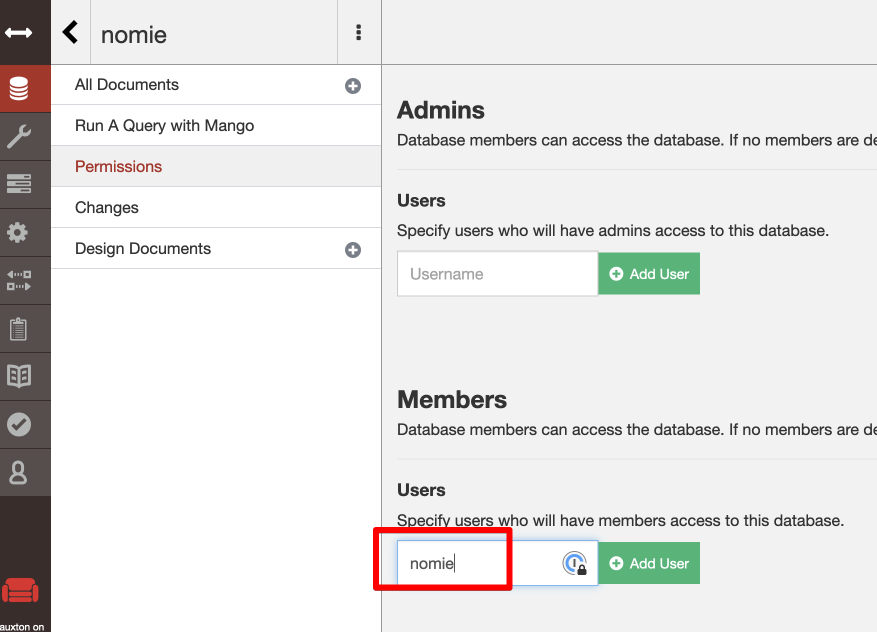Open Verify using the checkmark icon
This screenshot has width=877, height=632.
pos(25,424)
